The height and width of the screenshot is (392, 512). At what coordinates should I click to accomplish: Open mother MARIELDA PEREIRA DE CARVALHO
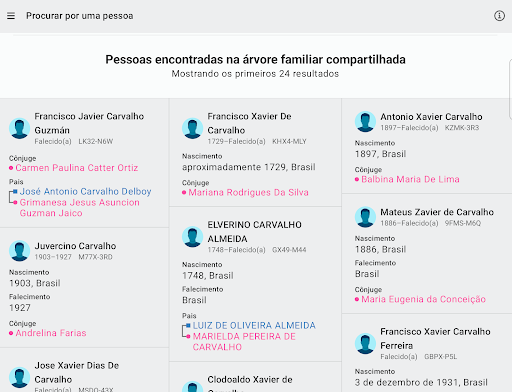point(244,342)
